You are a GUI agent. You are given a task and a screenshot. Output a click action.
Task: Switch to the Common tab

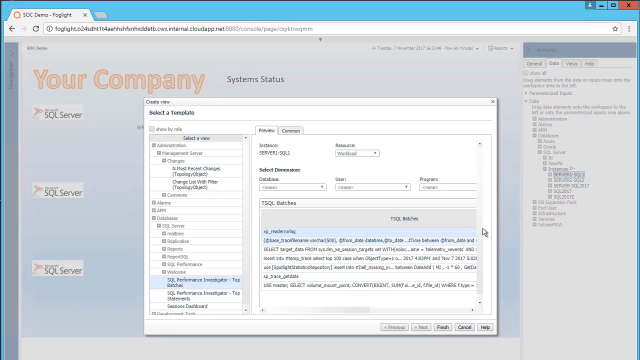291,131
